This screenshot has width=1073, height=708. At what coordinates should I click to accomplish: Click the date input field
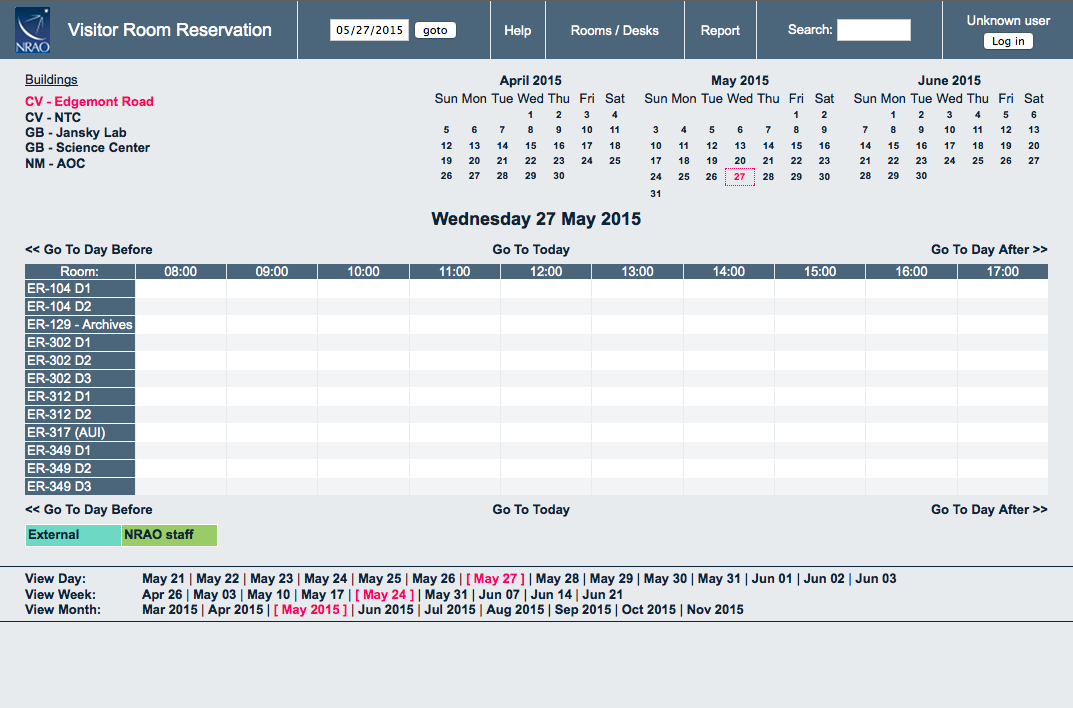(369, 30)
